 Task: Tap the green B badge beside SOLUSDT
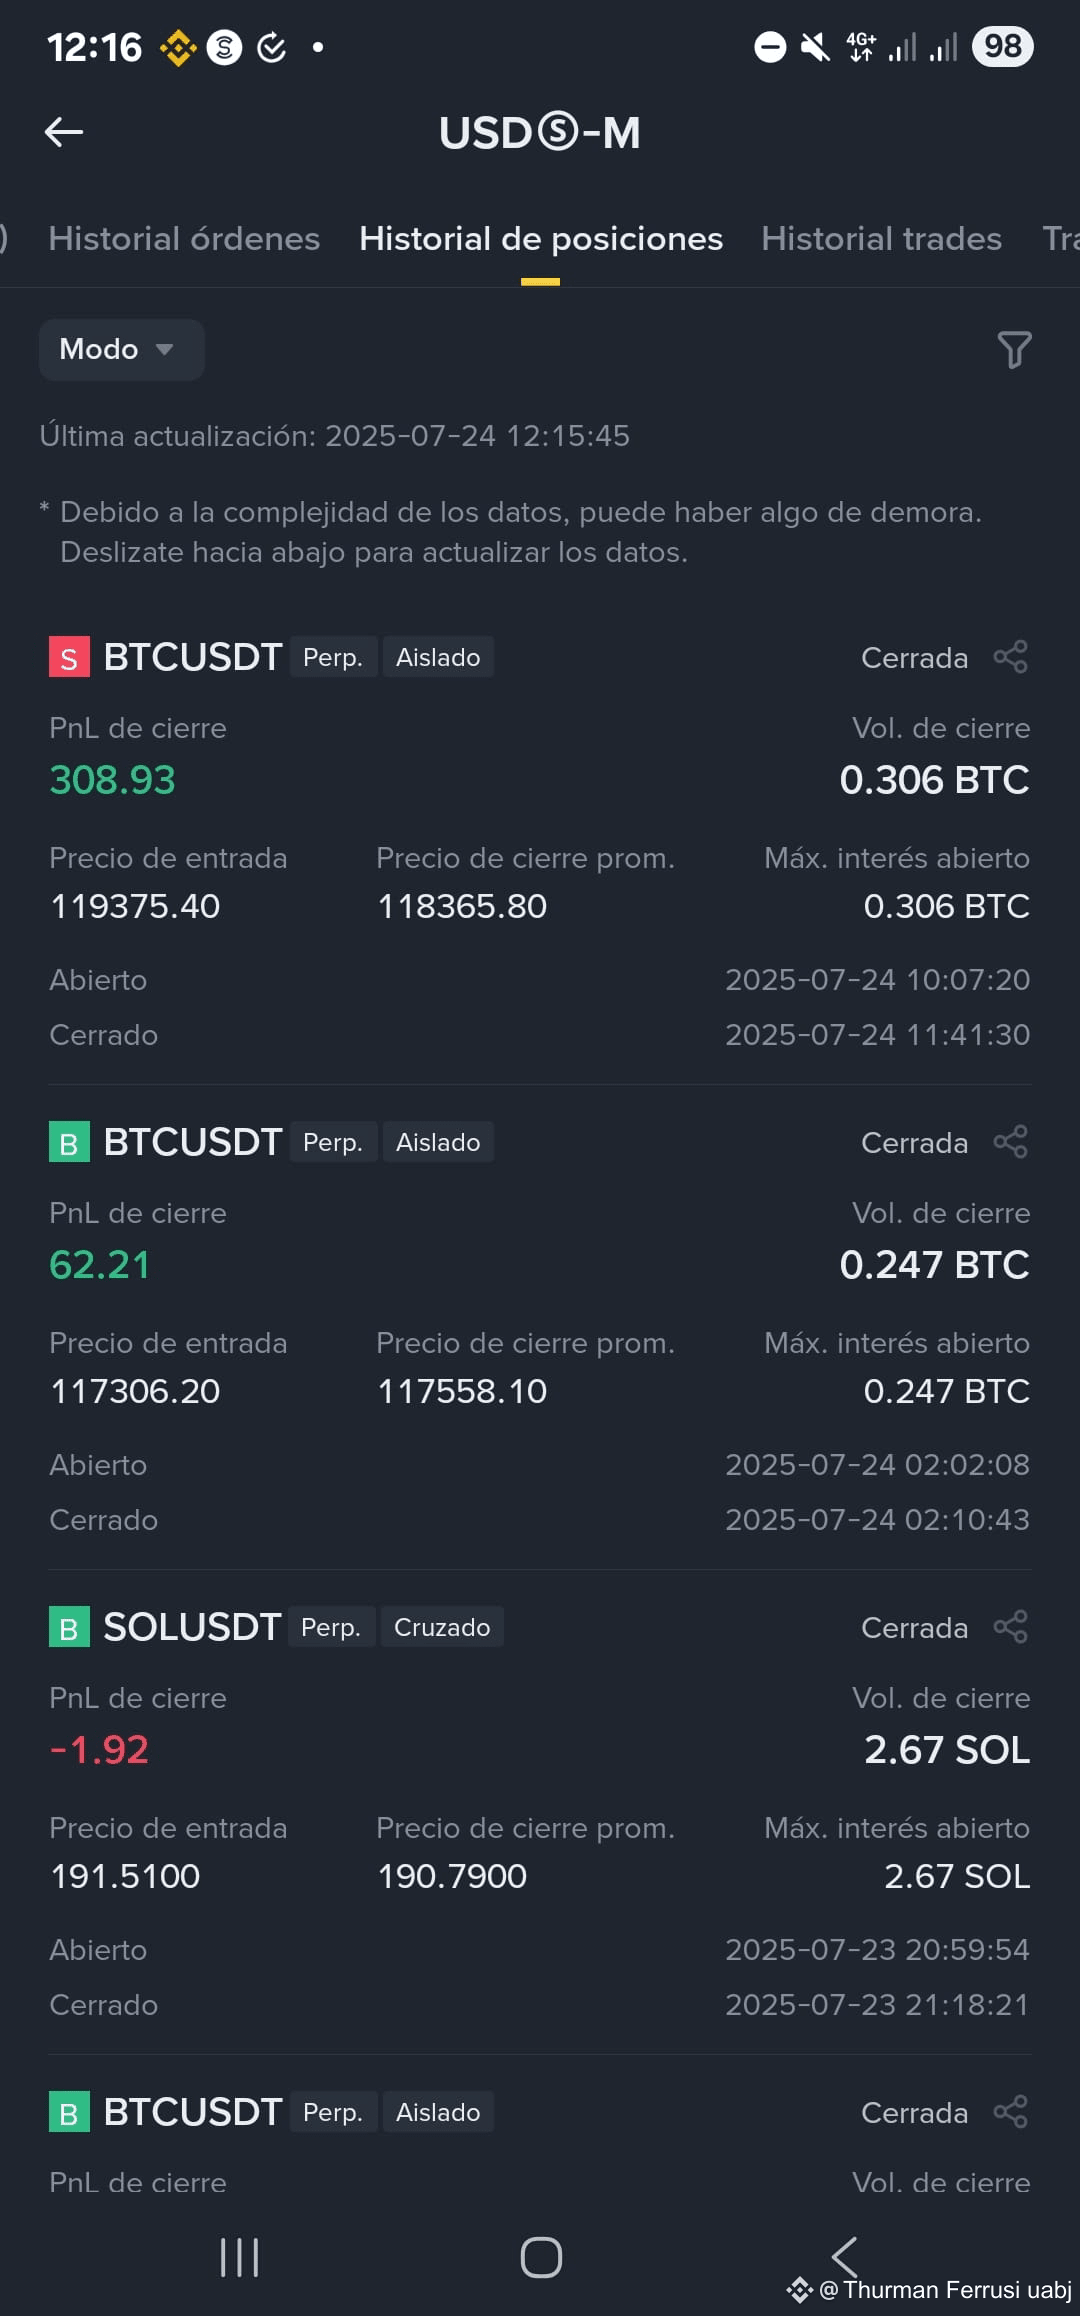tap(69, 1627)
